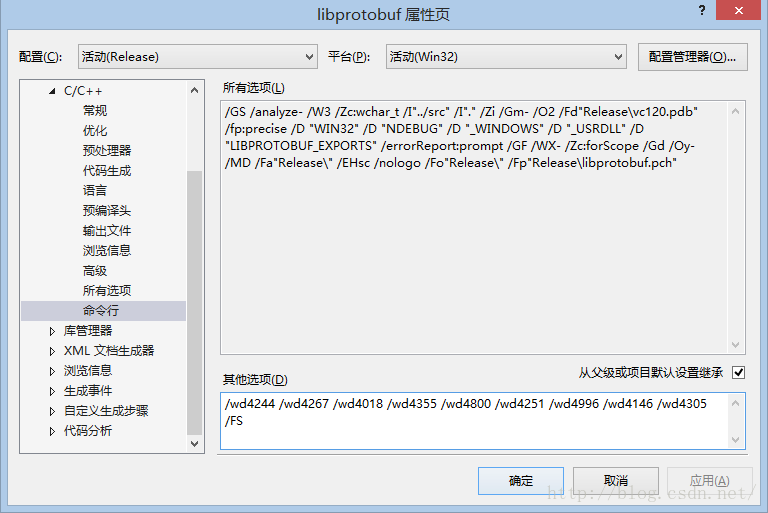Click 其他选项 box scroll up arrow
Viewport: 768px width, 513px height.
(x=735, y=403)
